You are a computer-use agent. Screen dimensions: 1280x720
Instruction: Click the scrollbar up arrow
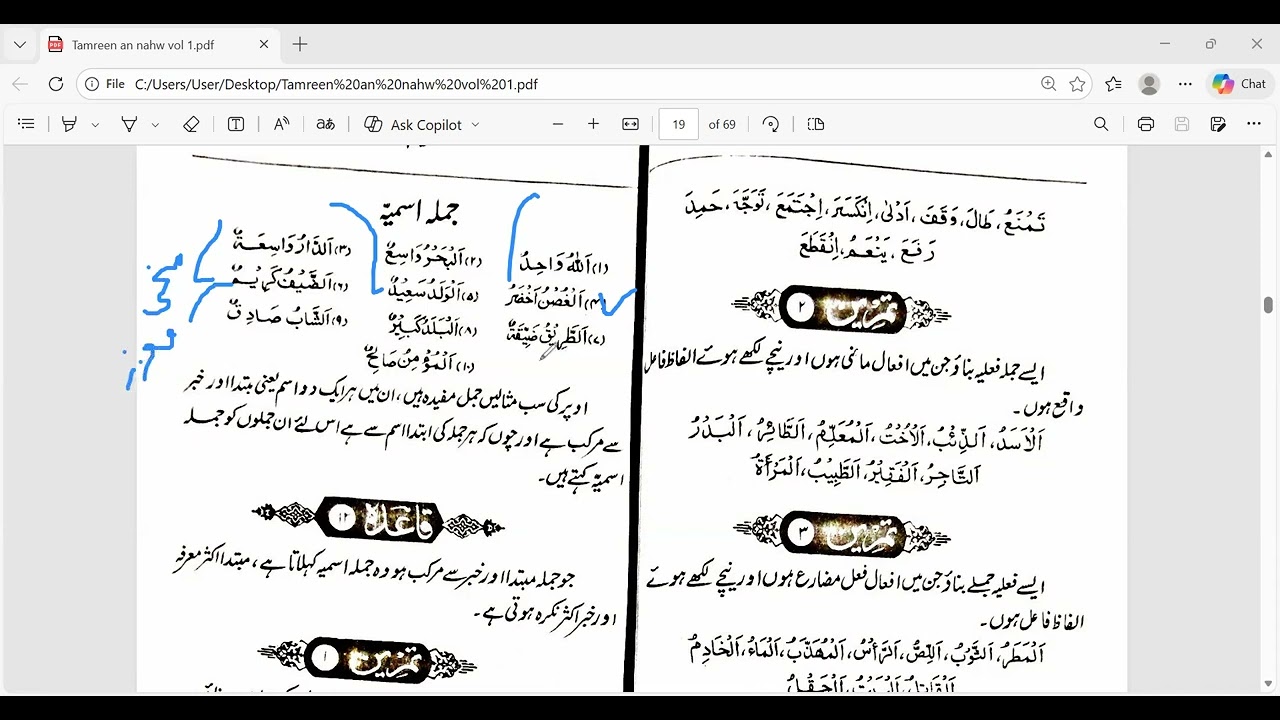(1268, 155)
